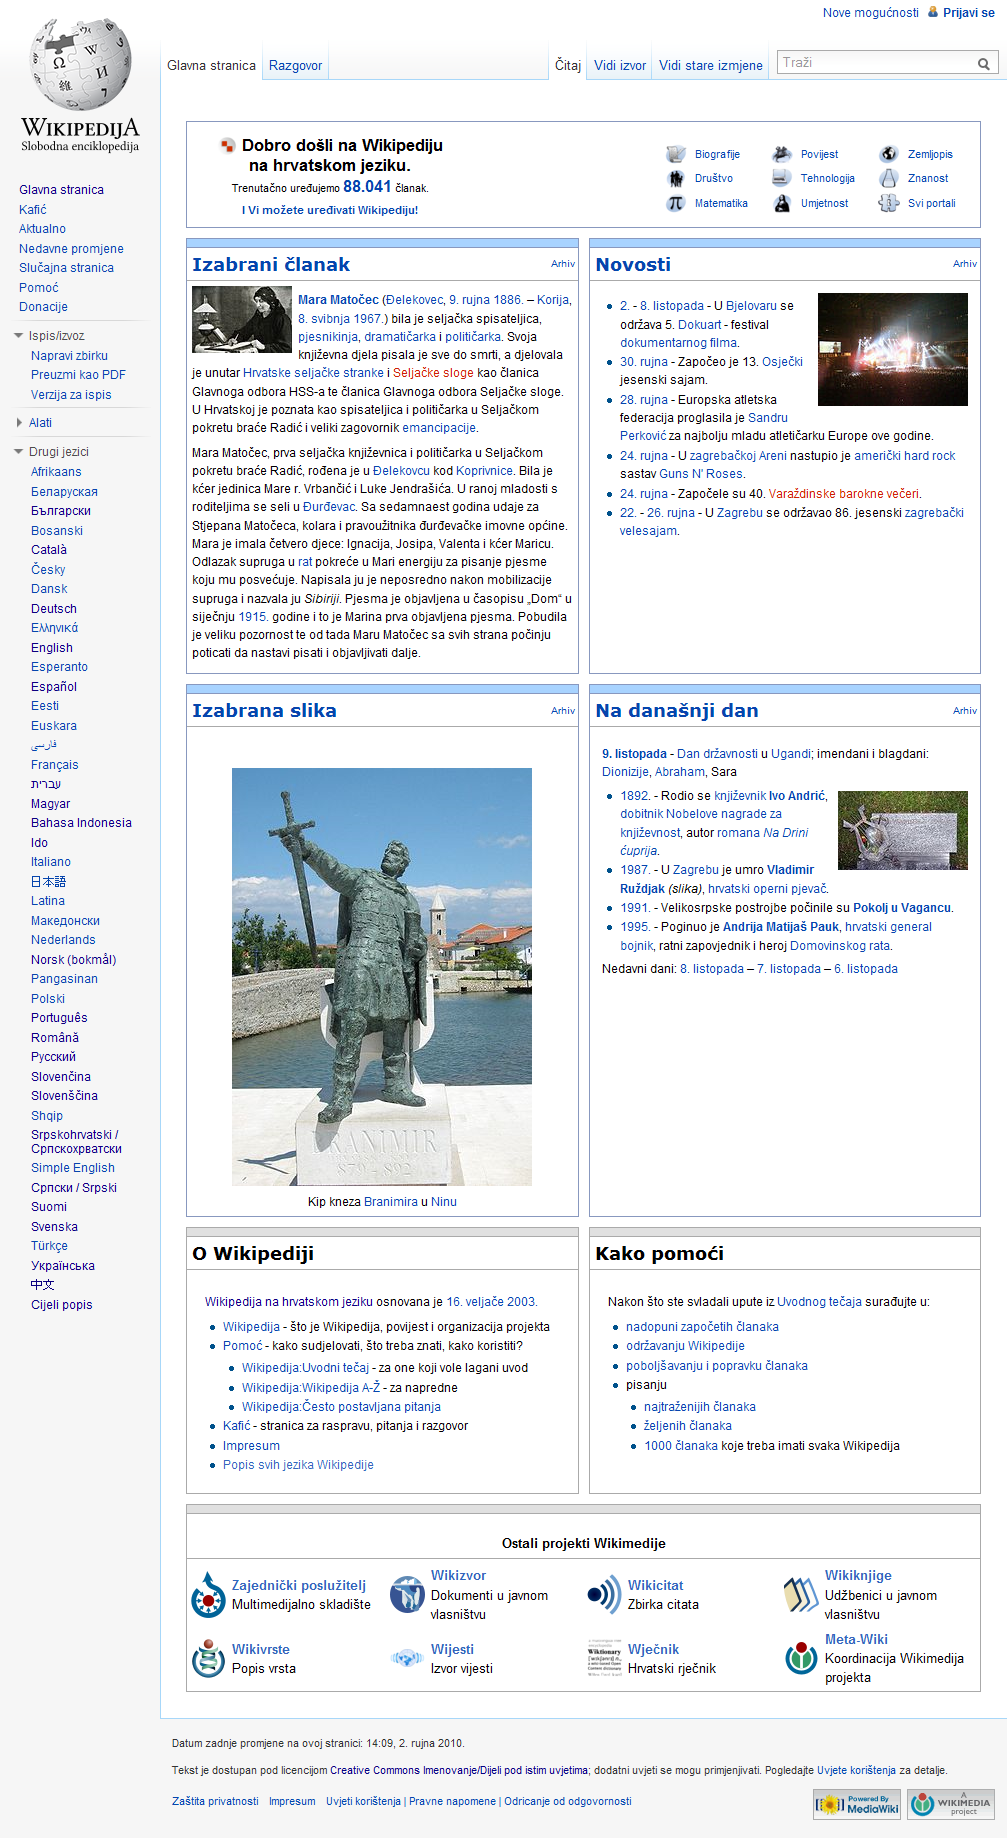The height and width of the screenshot is (1838, 1007).
Task: Open Uvjete korištenja license link
Action: [856, 1770]
